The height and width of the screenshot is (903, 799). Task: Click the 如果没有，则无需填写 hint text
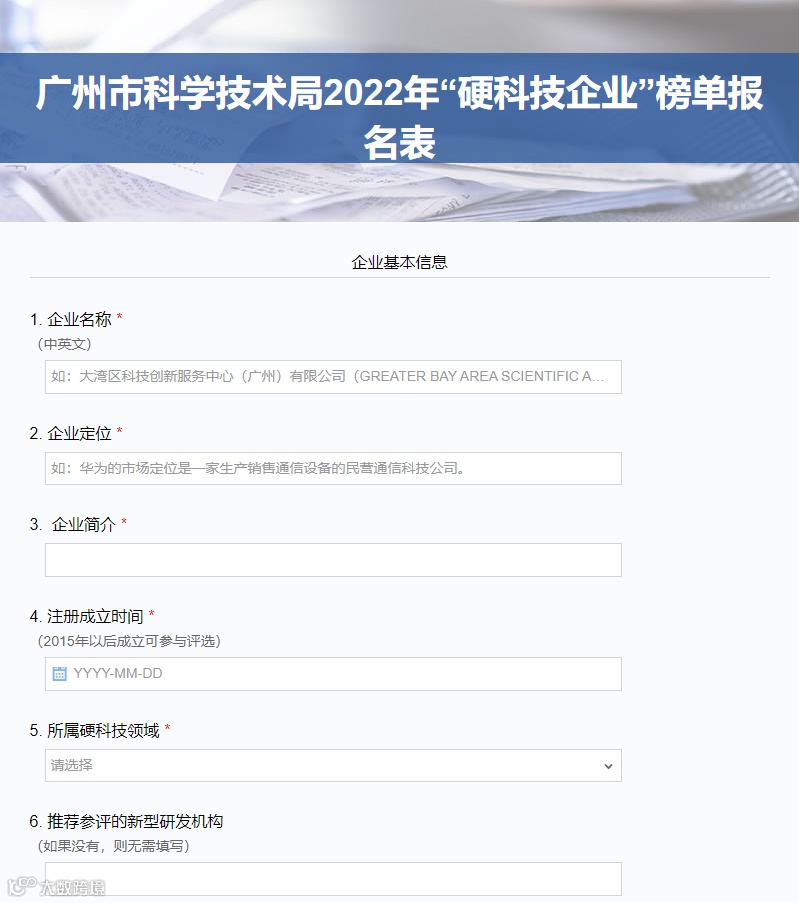[x=113, y=846]
